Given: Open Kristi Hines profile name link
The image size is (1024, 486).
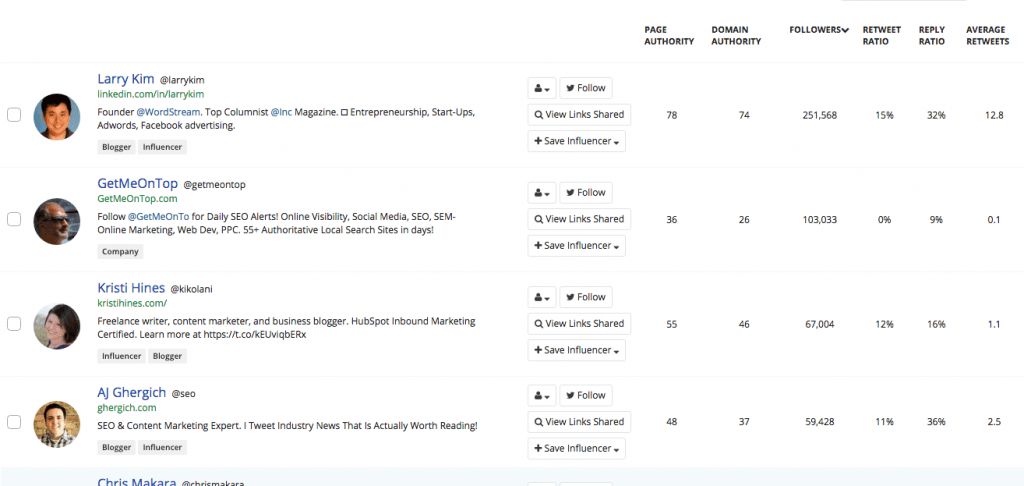Looking at the screenshot, I should point(131,288).
